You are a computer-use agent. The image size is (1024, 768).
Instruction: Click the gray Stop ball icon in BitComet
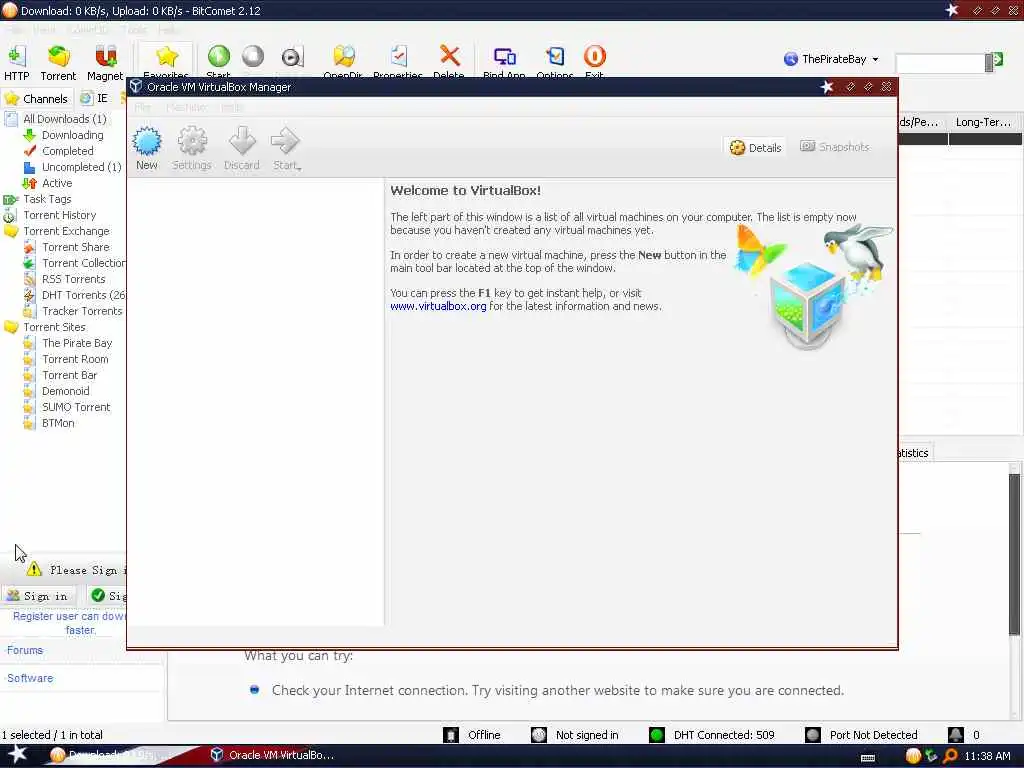[253, 57]
